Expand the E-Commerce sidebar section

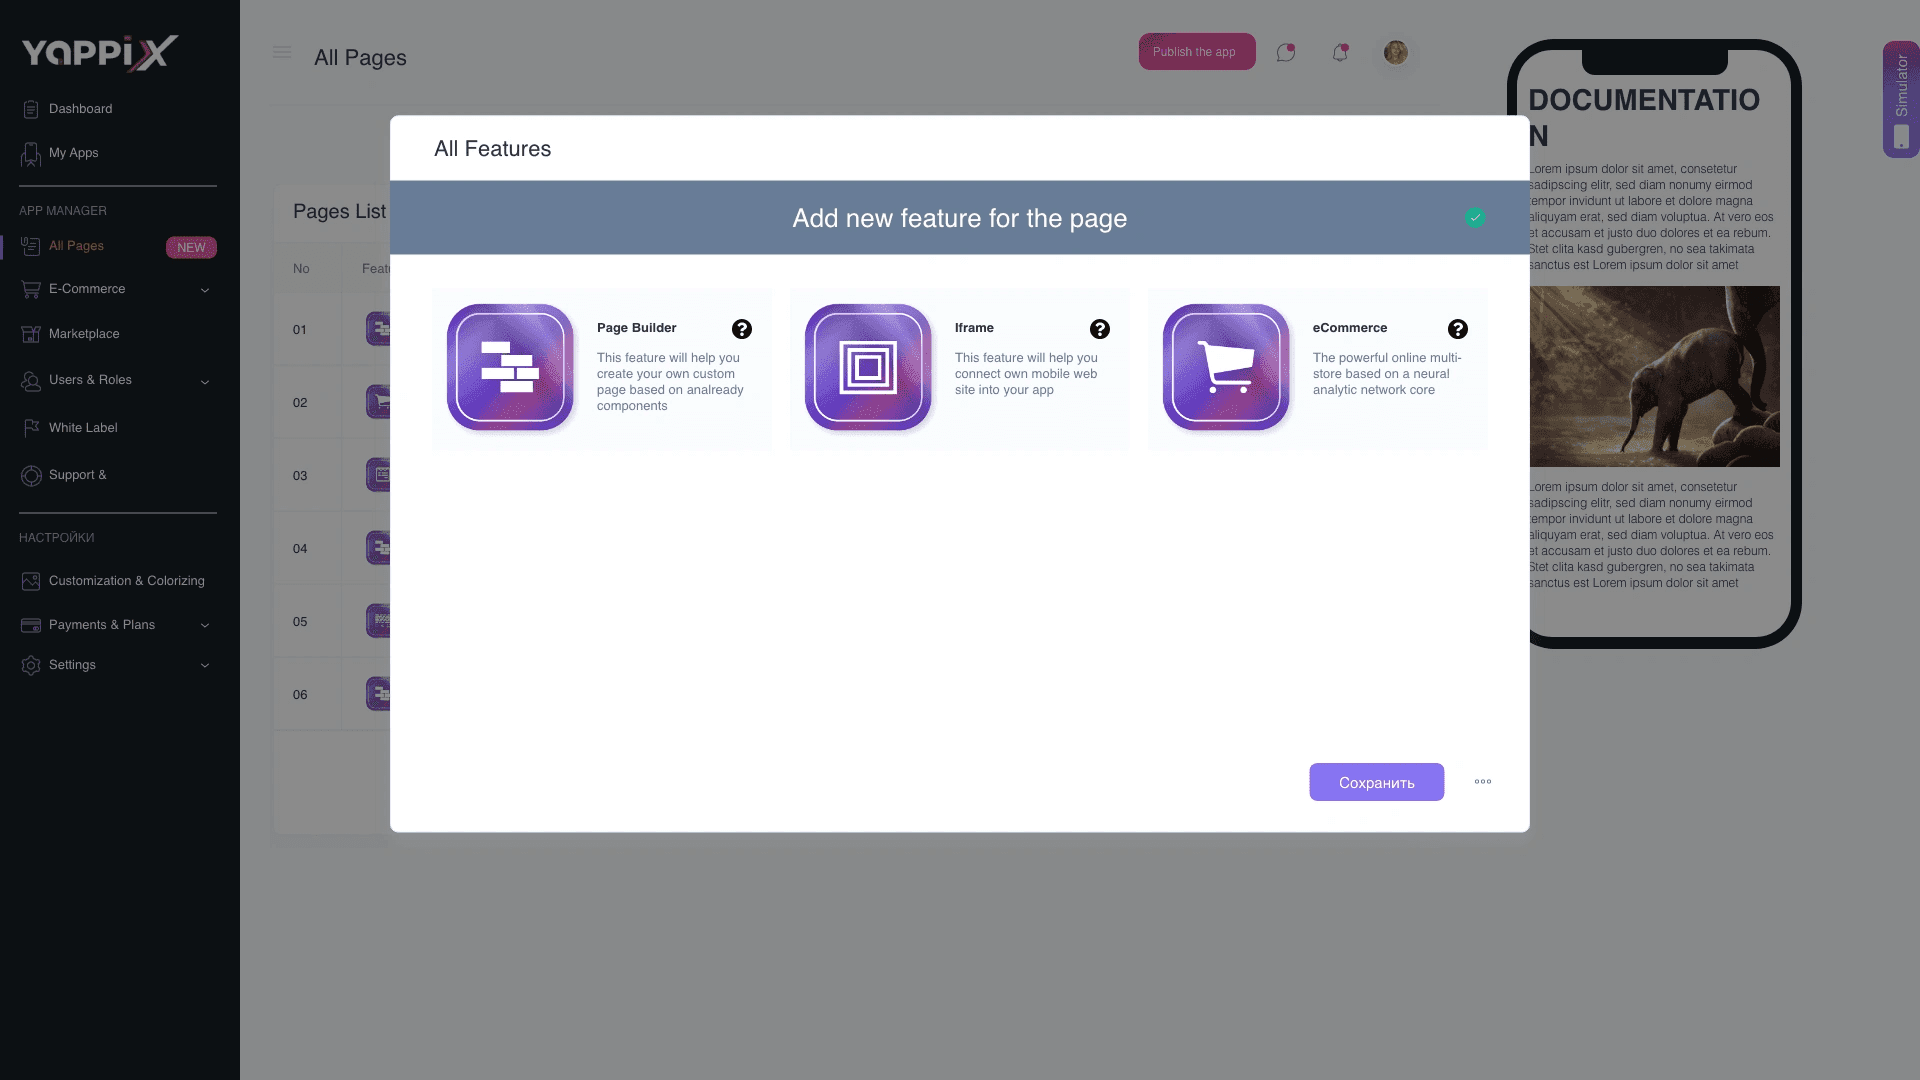pyautogui.click(x=205, y=290)
